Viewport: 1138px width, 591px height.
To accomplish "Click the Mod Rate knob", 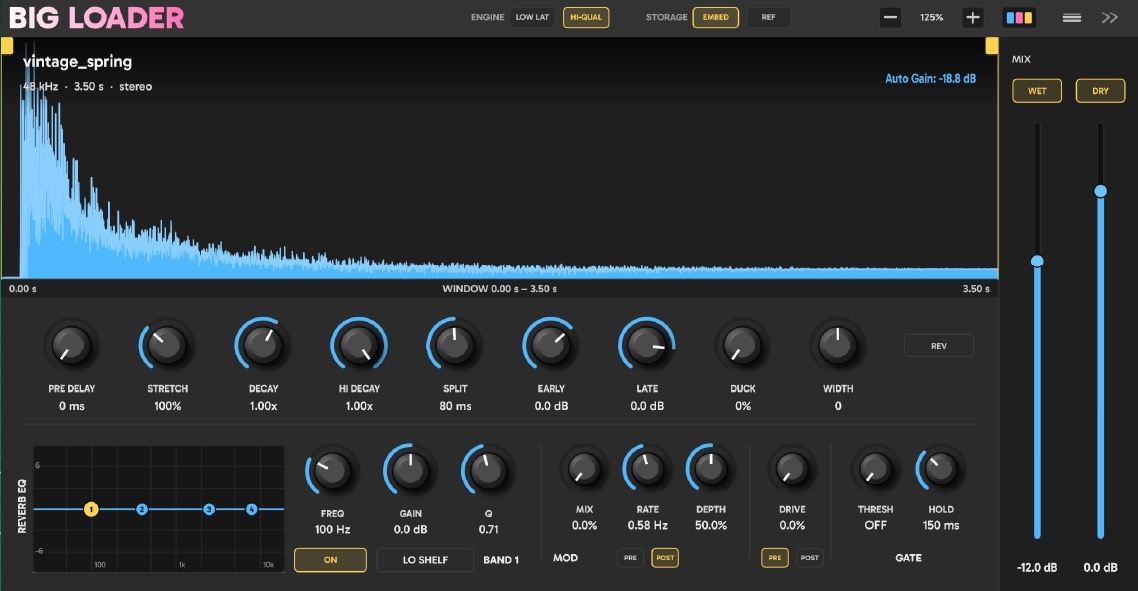I will [x=647, y=468].
